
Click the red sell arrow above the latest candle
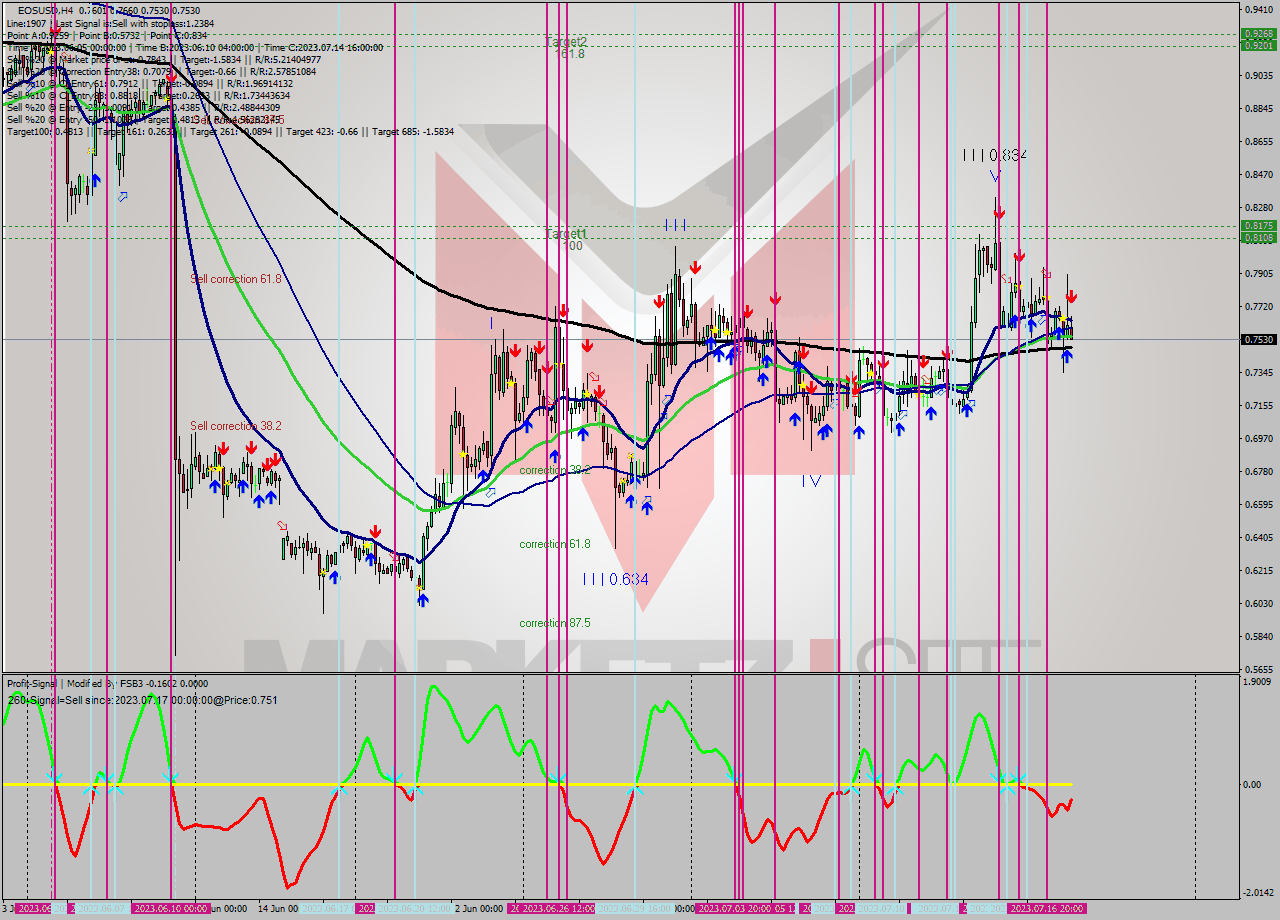pyautogui.click(x=1071, y=297)
